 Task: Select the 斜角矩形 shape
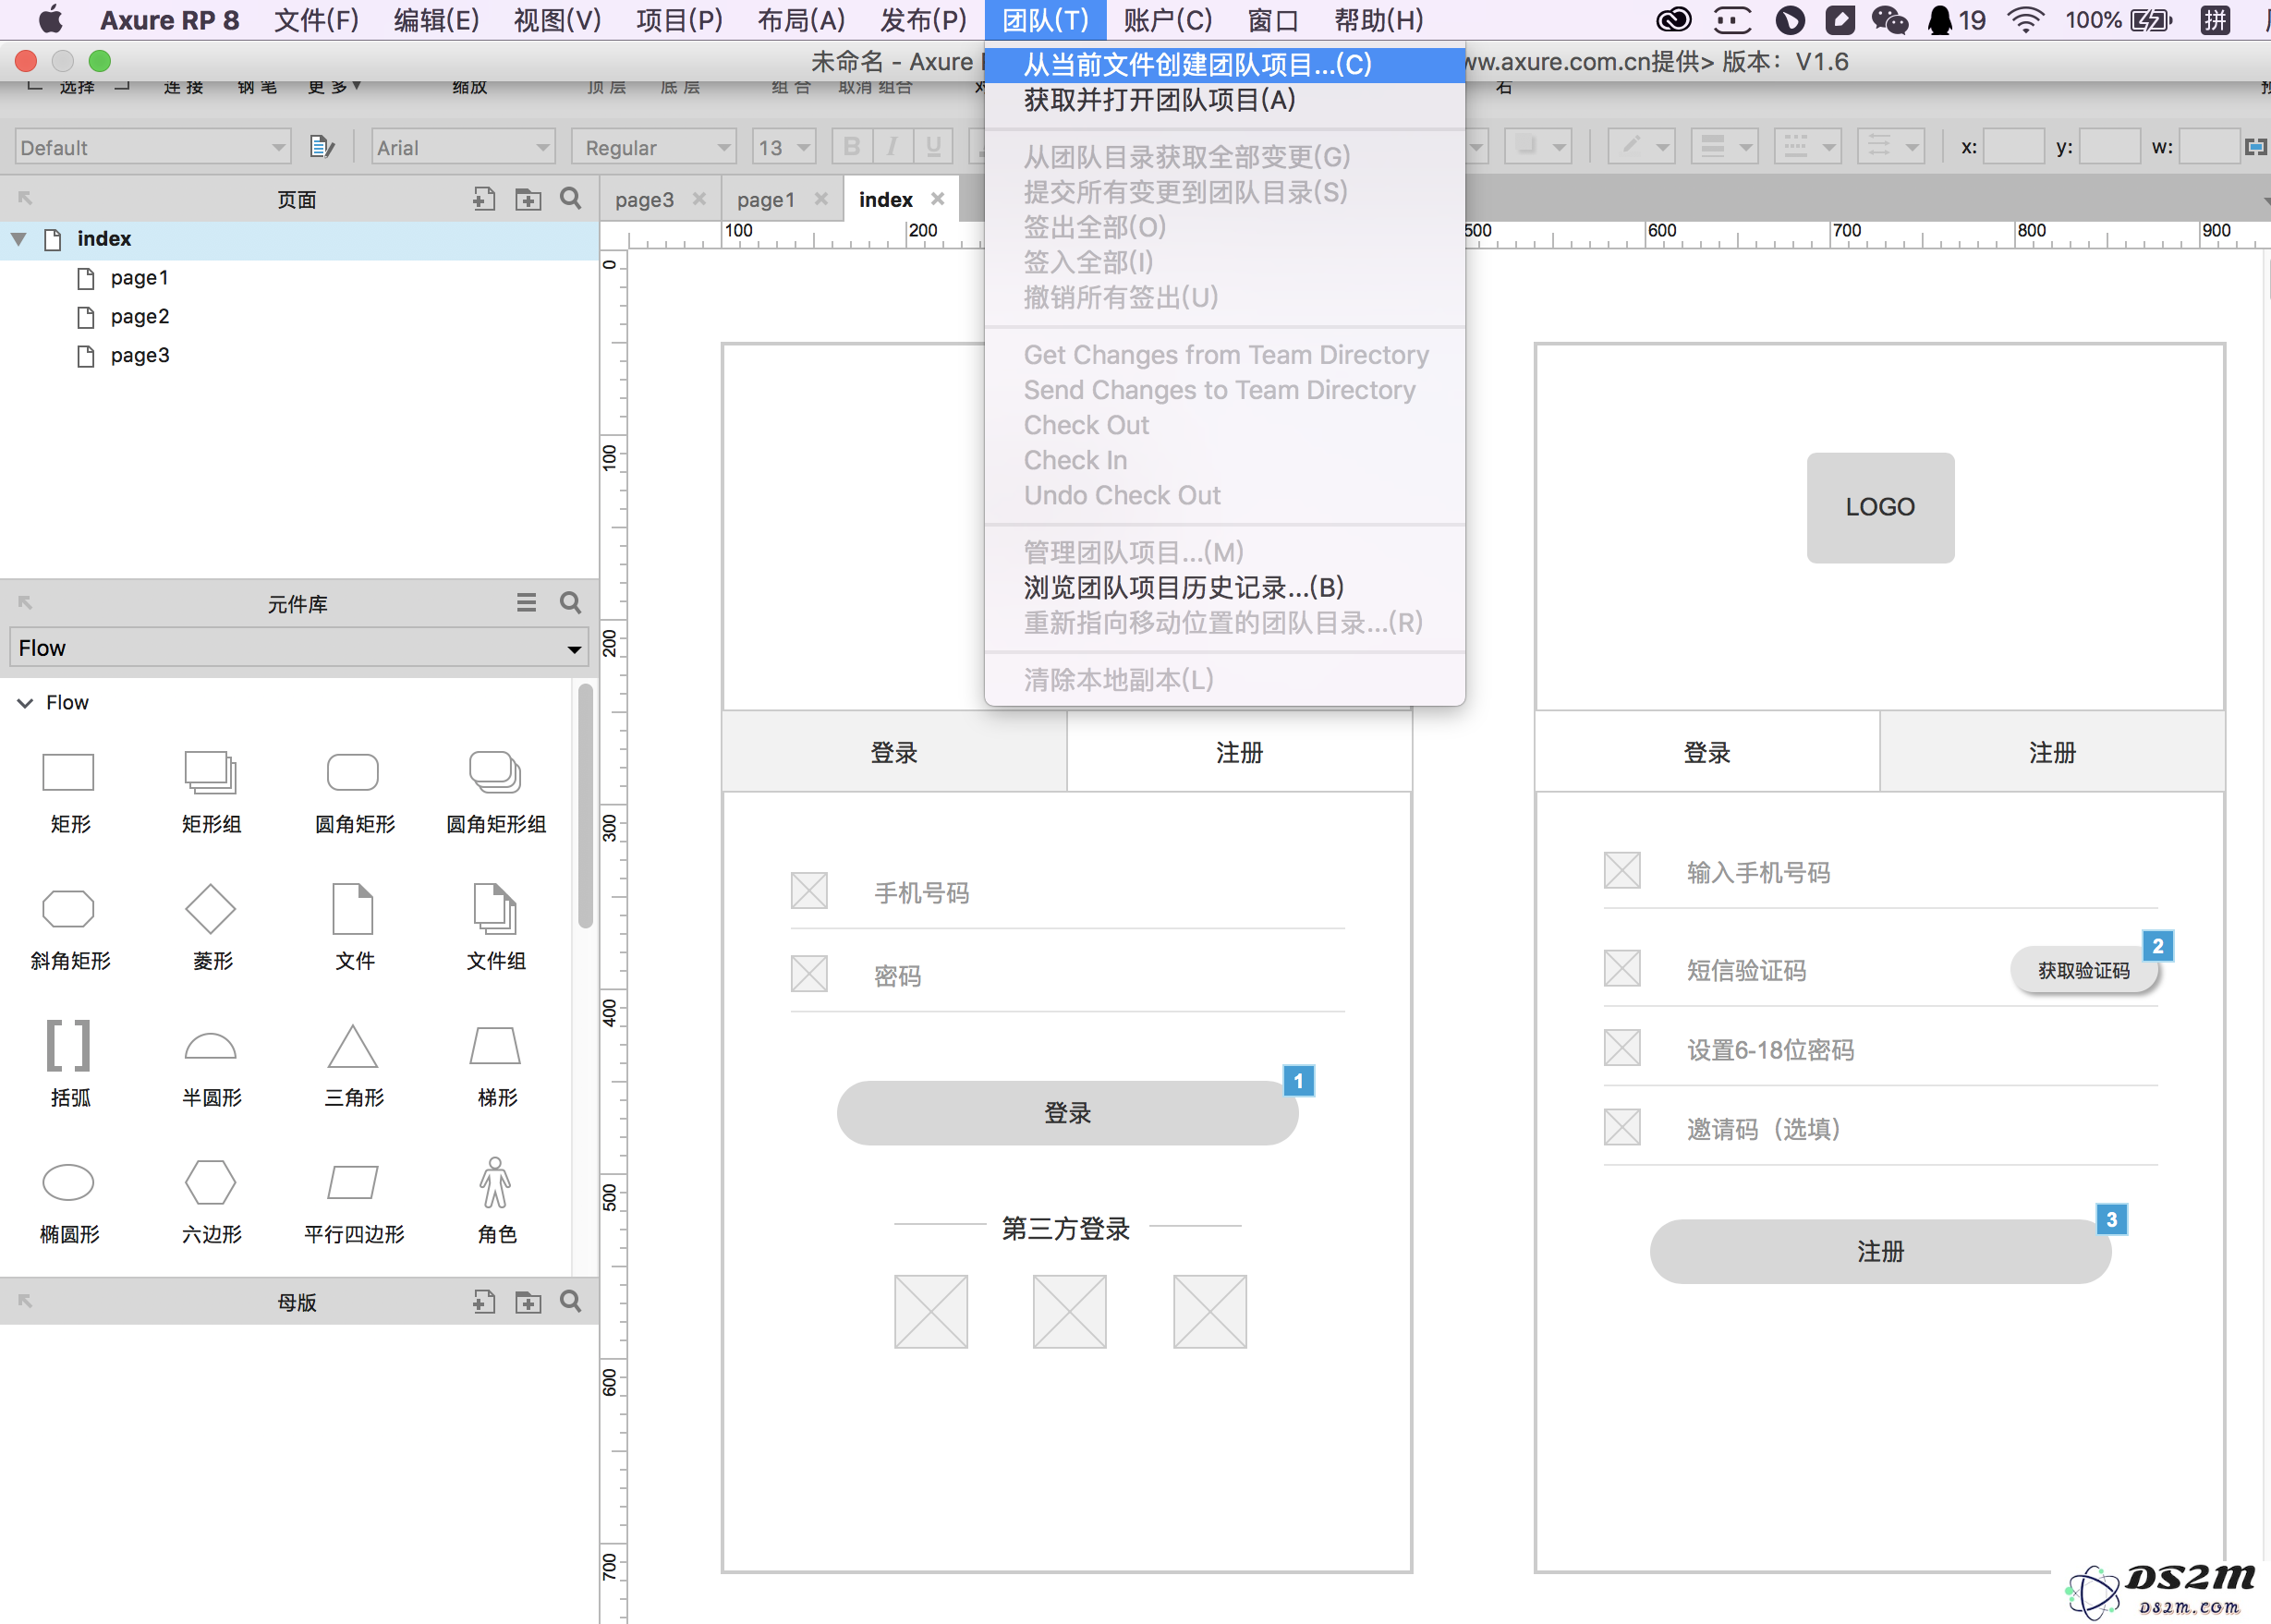(69, 909)
